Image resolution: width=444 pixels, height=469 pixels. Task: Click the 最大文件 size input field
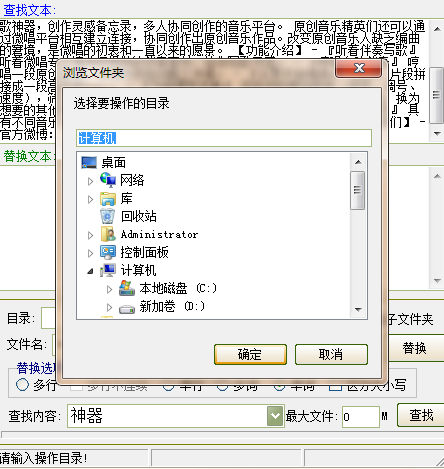(361, 416)
